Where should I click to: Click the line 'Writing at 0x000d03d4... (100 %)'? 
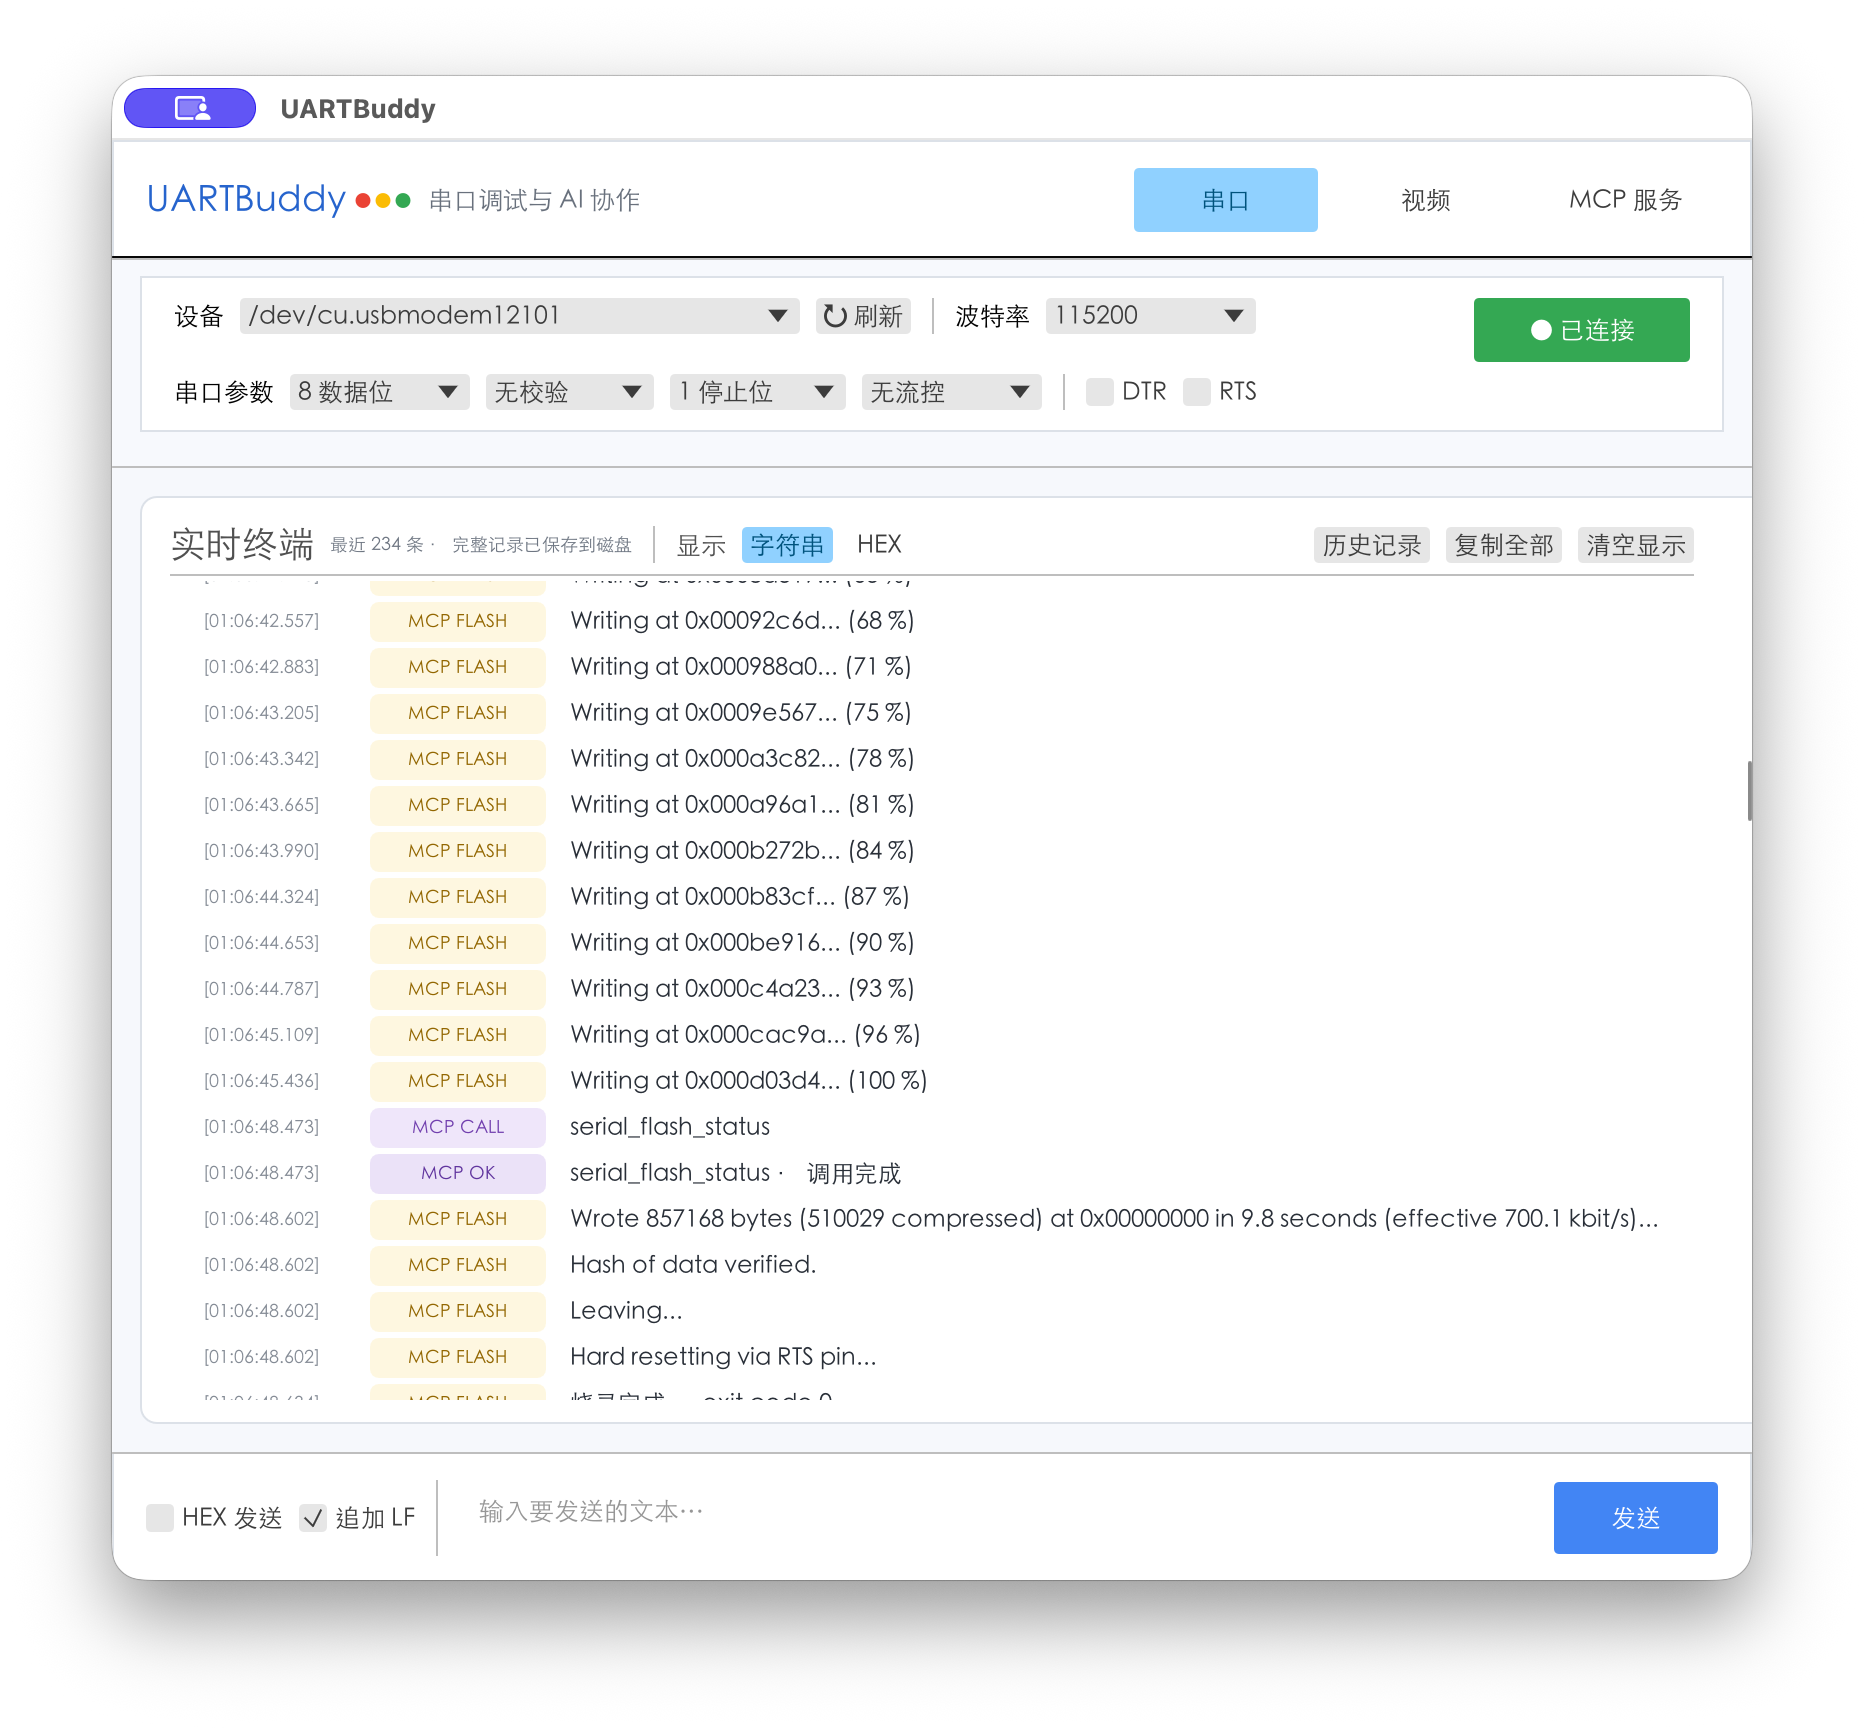click(x=748, y=1081)
